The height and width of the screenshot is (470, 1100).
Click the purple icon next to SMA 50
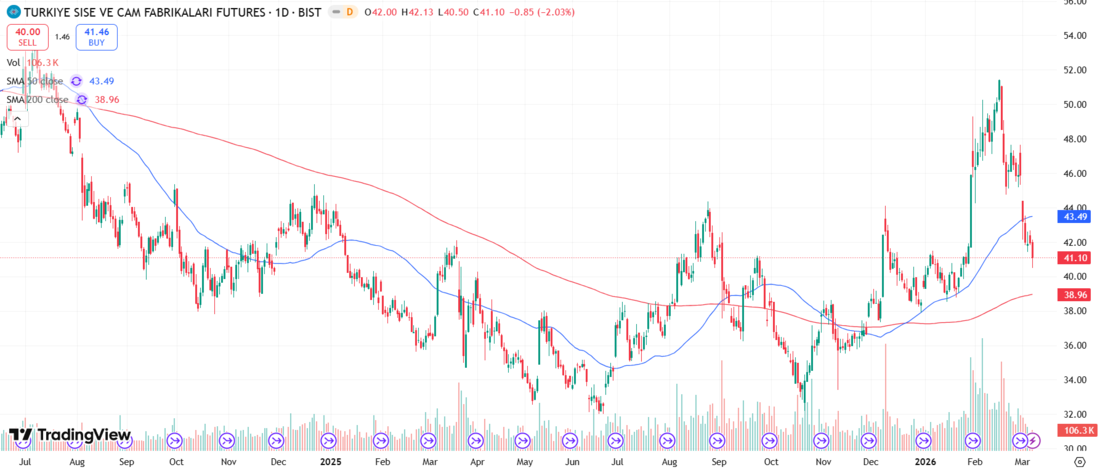click(76, 81)
